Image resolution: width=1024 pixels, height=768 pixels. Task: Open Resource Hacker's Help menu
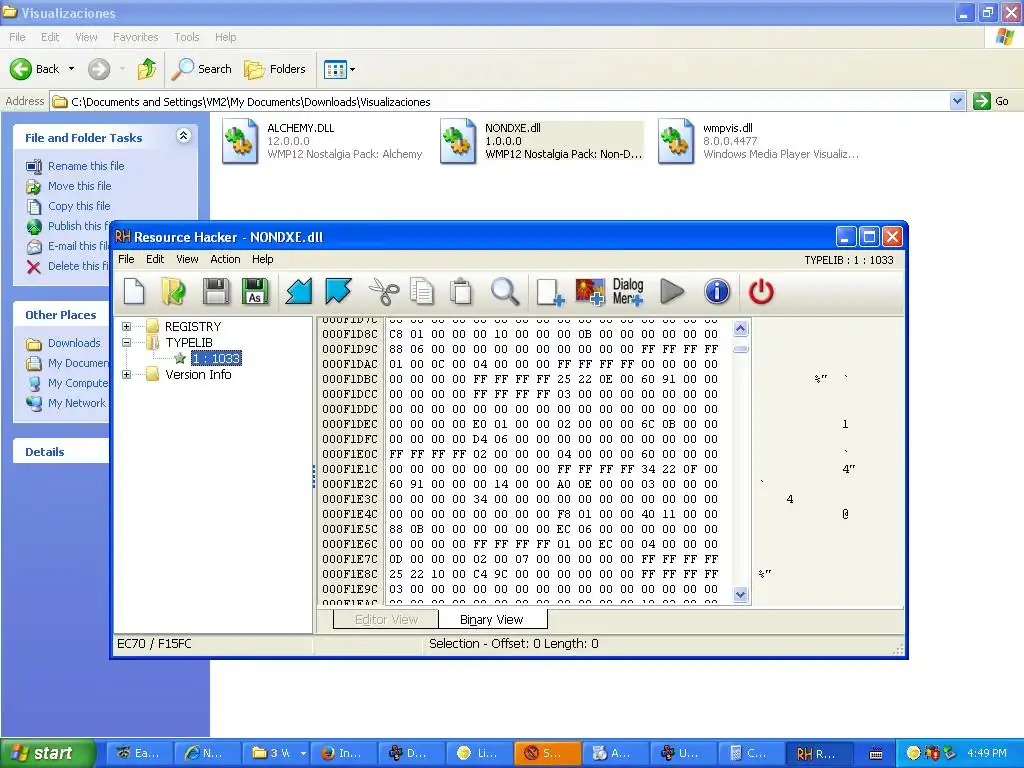(263, 259)
